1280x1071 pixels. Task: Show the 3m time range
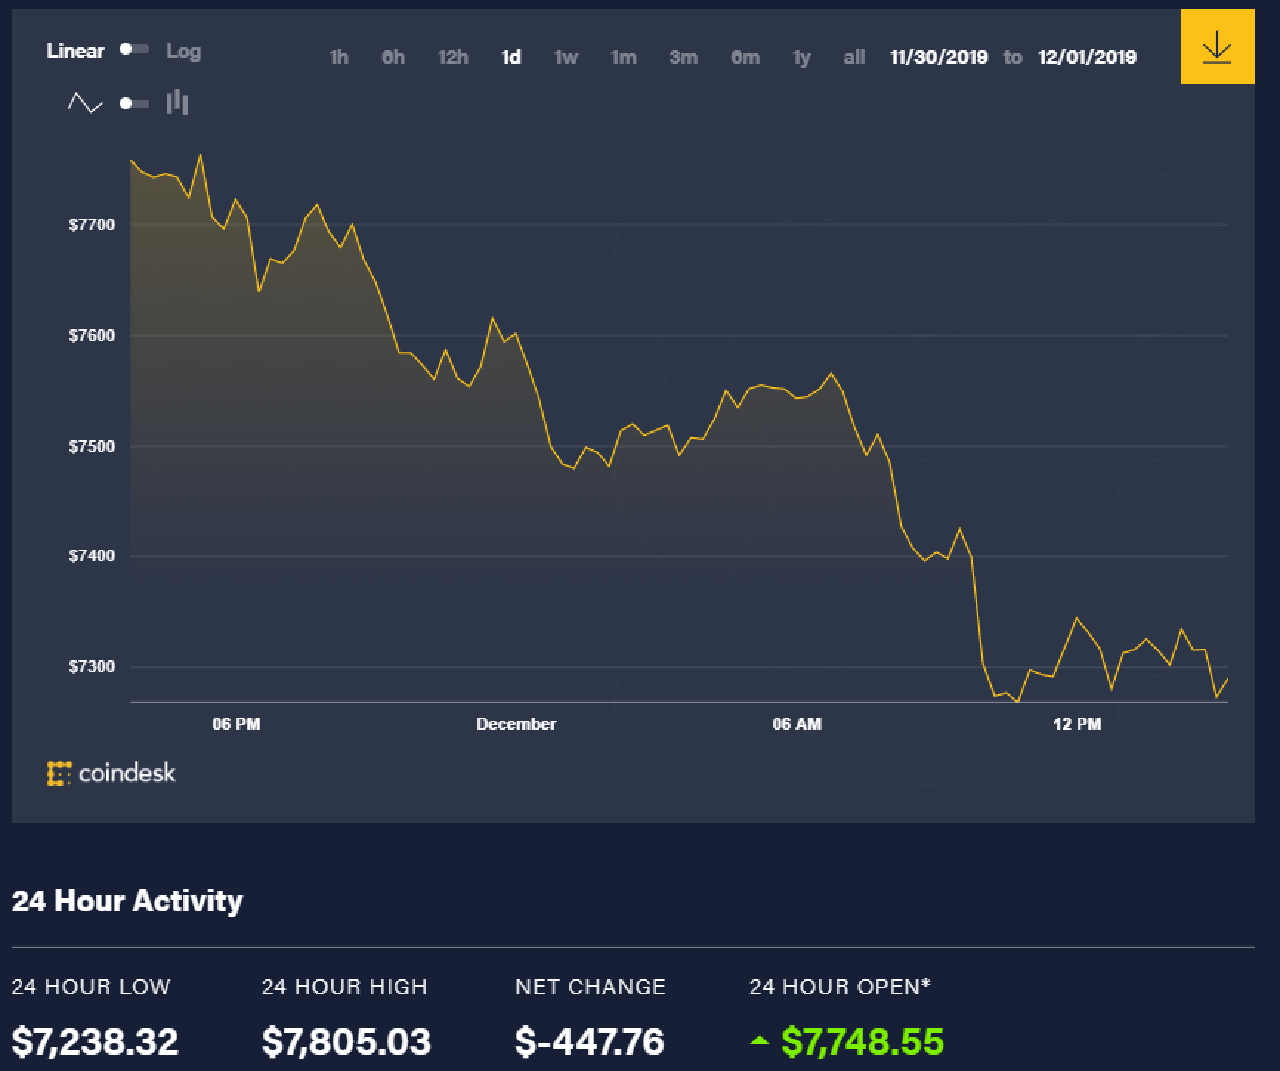click(684, 57)
